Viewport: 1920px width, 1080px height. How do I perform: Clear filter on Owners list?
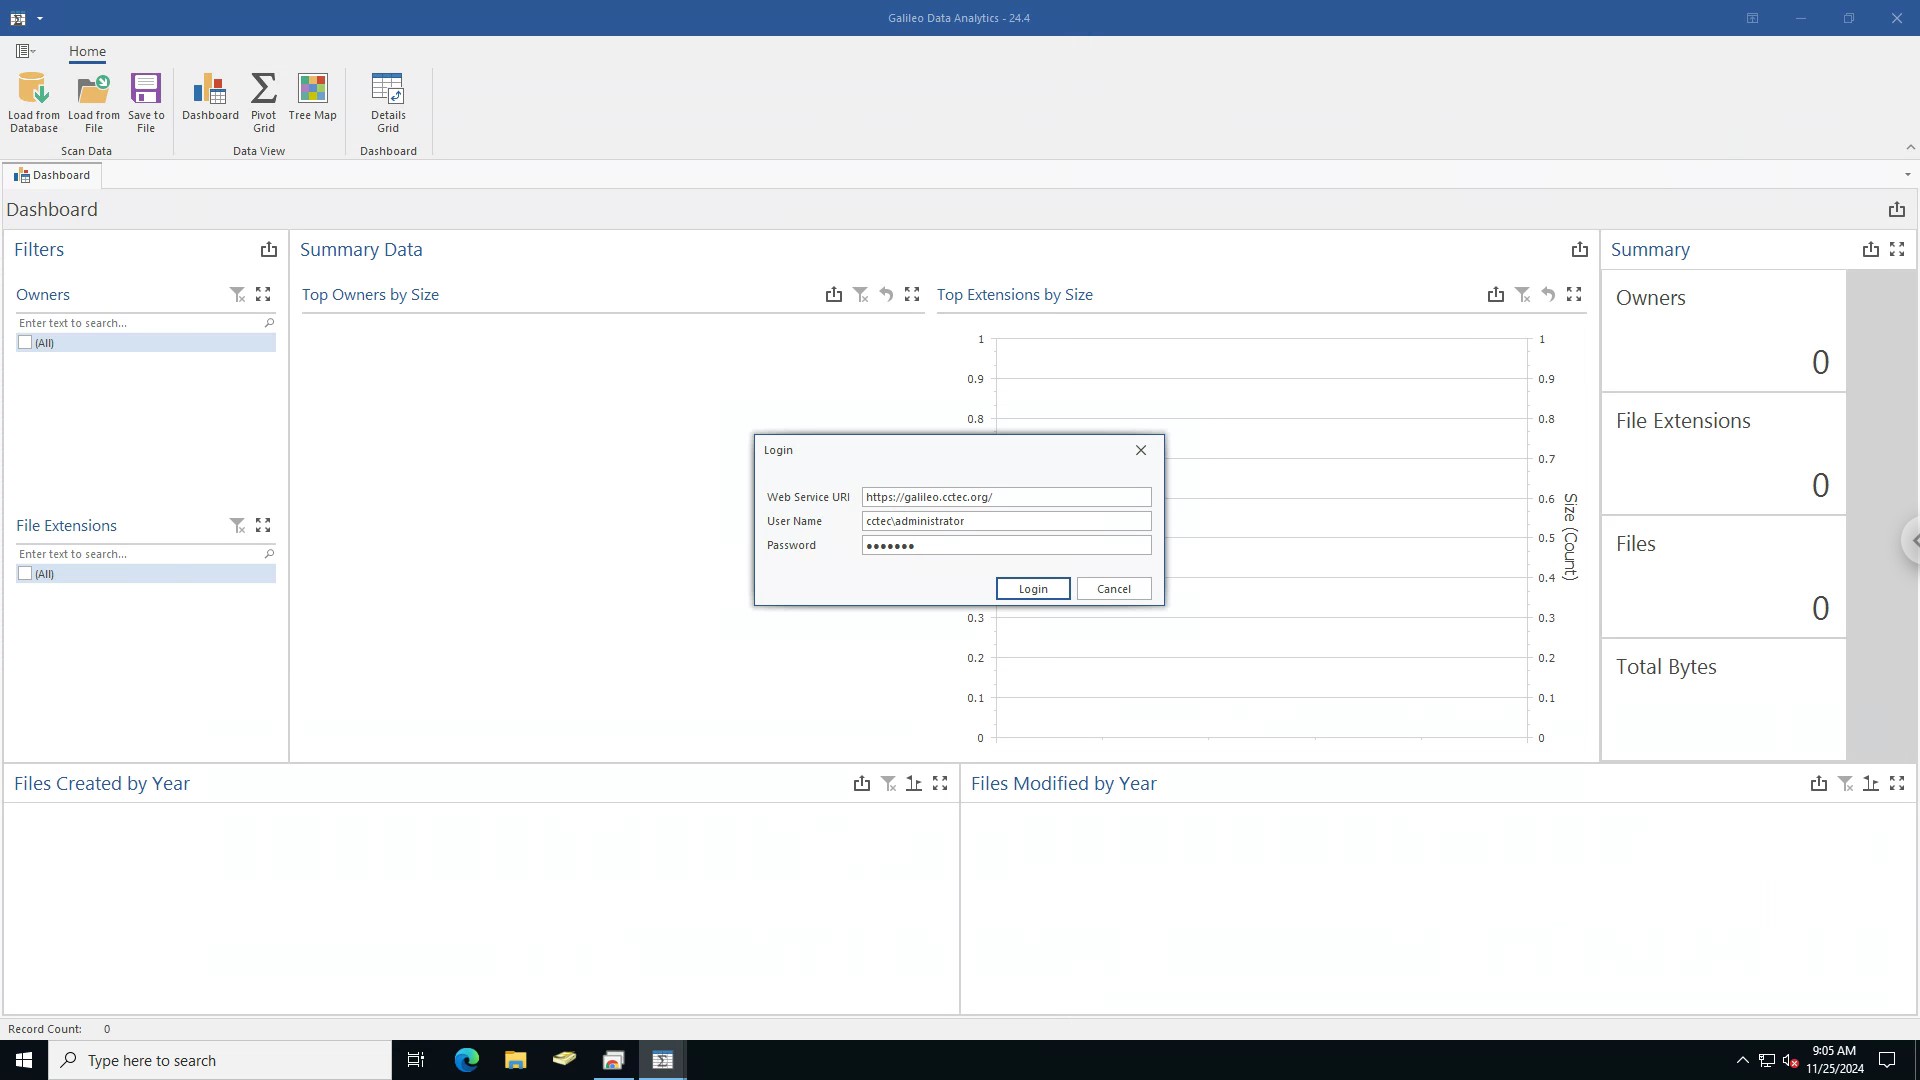[x=237, y=294]
